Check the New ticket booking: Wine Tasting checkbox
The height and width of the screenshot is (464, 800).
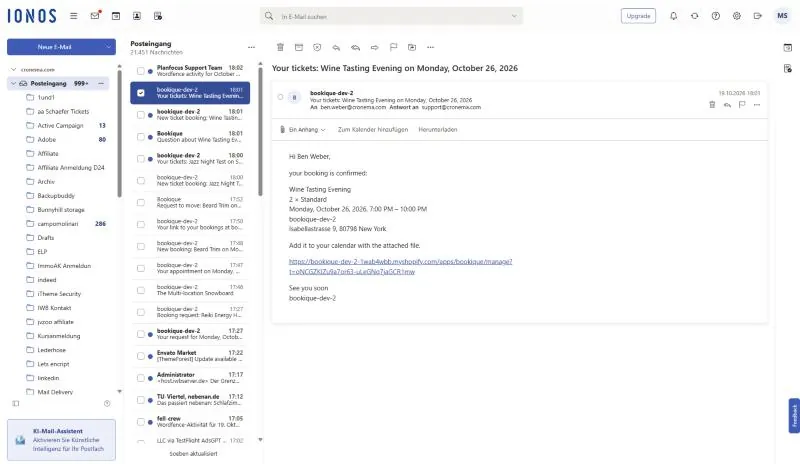[141, 115]
